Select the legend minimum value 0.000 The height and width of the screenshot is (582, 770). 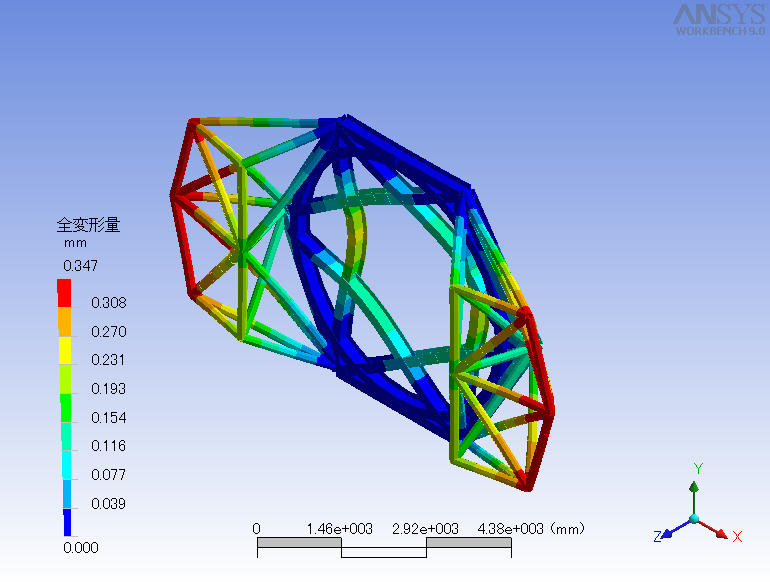pyautogui.click(x=81, y=548)
